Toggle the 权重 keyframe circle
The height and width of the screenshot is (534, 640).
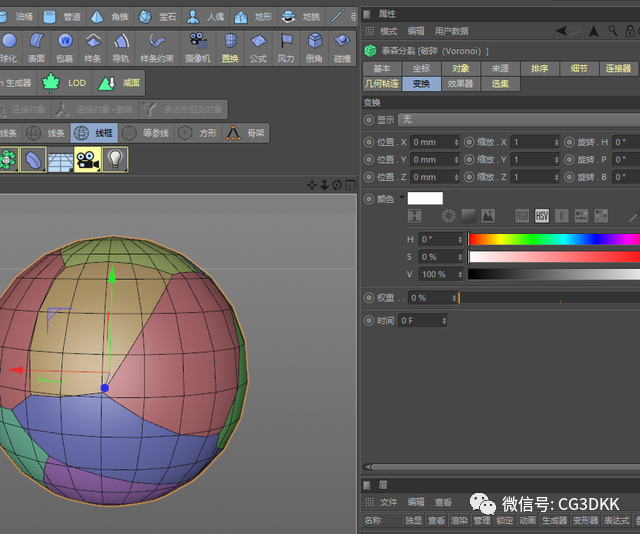click(x=369, y=298)
